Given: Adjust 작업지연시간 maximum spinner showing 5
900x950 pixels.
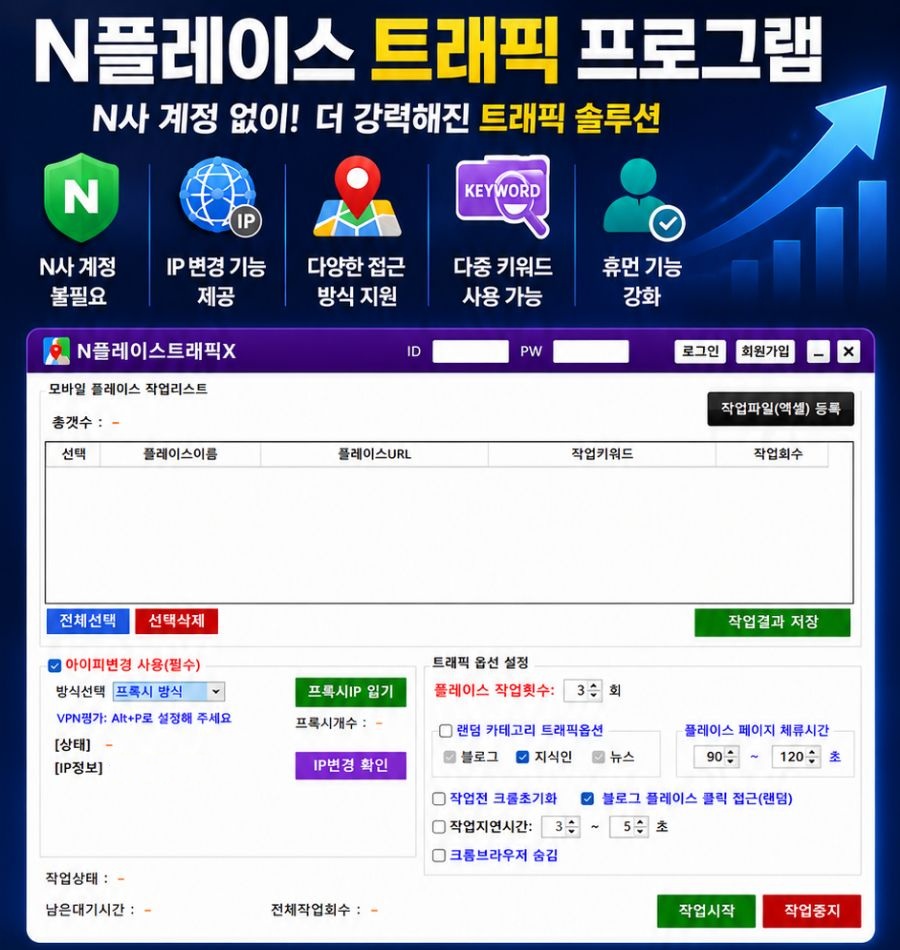Looking at the screenshot, I should pyautogui.click(x=629, y=827).
